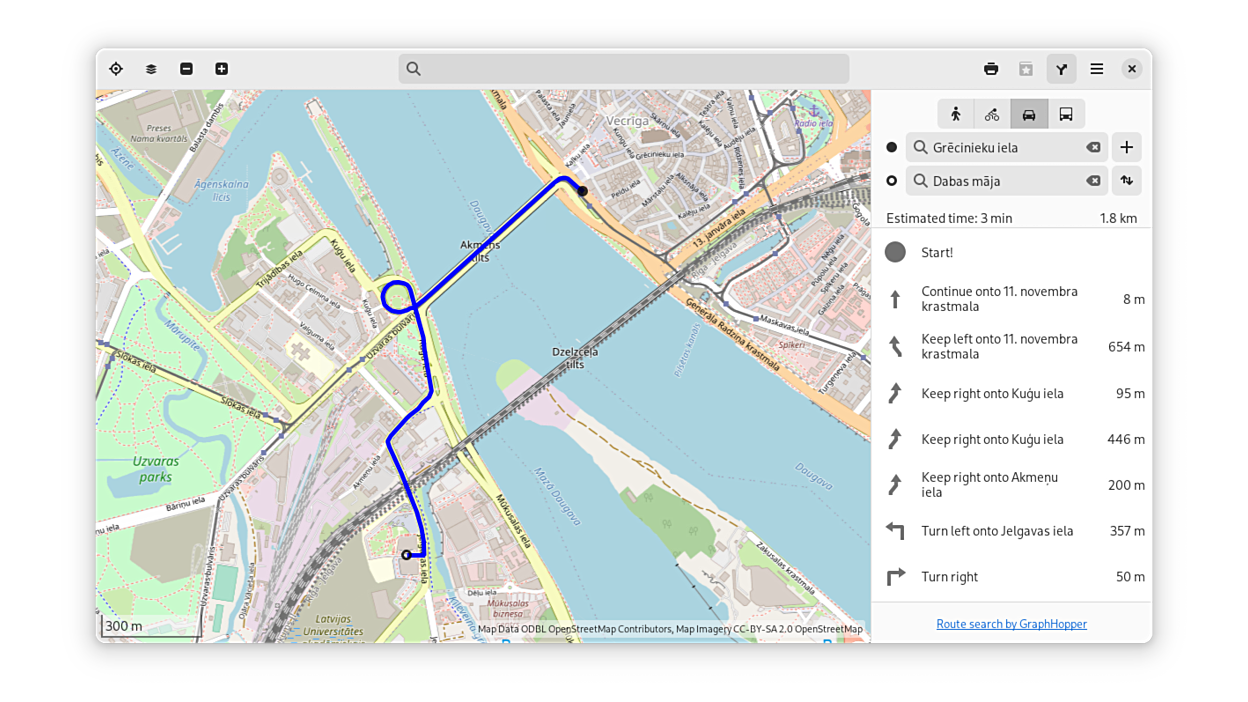Toggle the route planner sidebar
This screenshot has height=702, width=1248.
tap(1061, 69)
